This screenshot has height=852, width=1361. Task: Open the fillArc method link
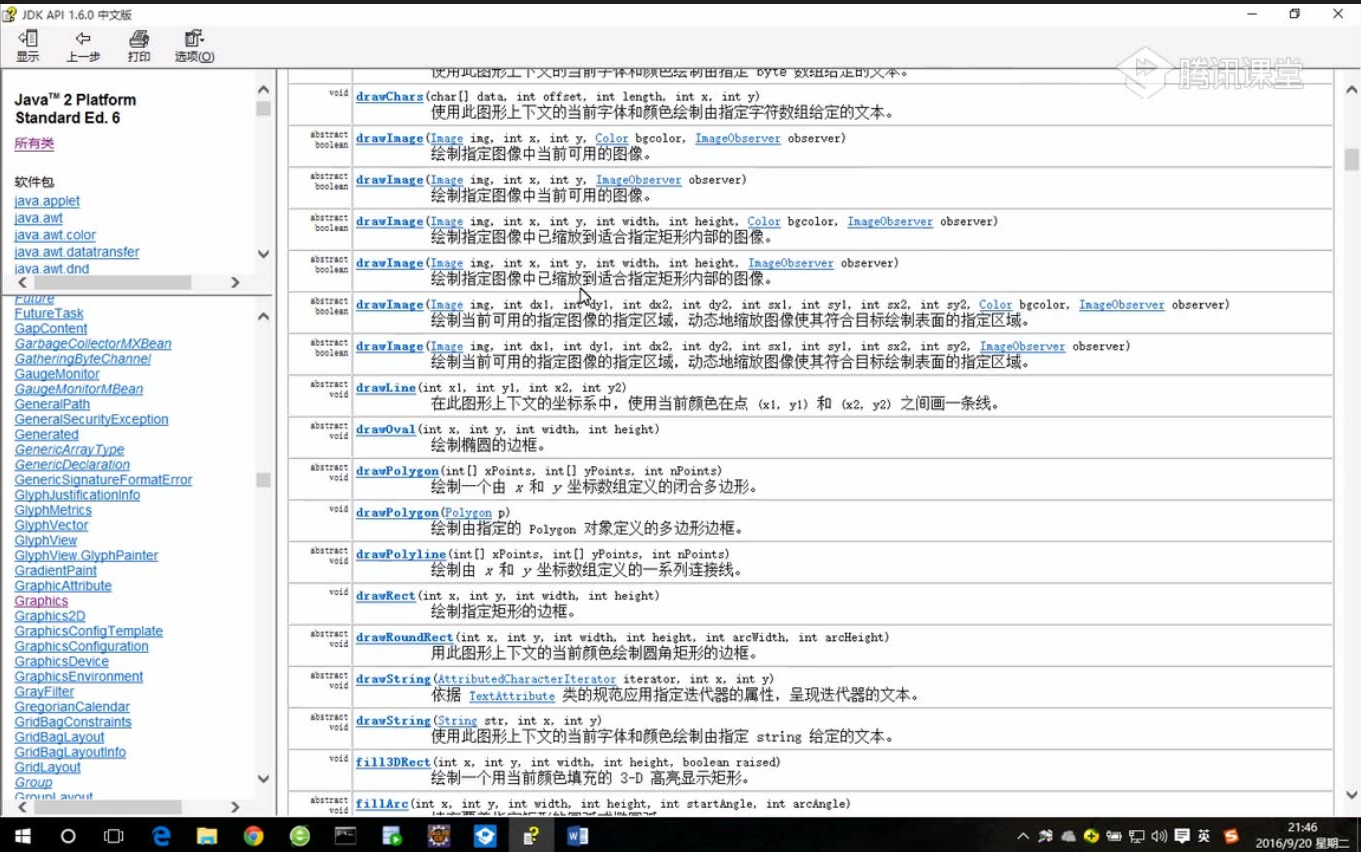click(382, 804)
